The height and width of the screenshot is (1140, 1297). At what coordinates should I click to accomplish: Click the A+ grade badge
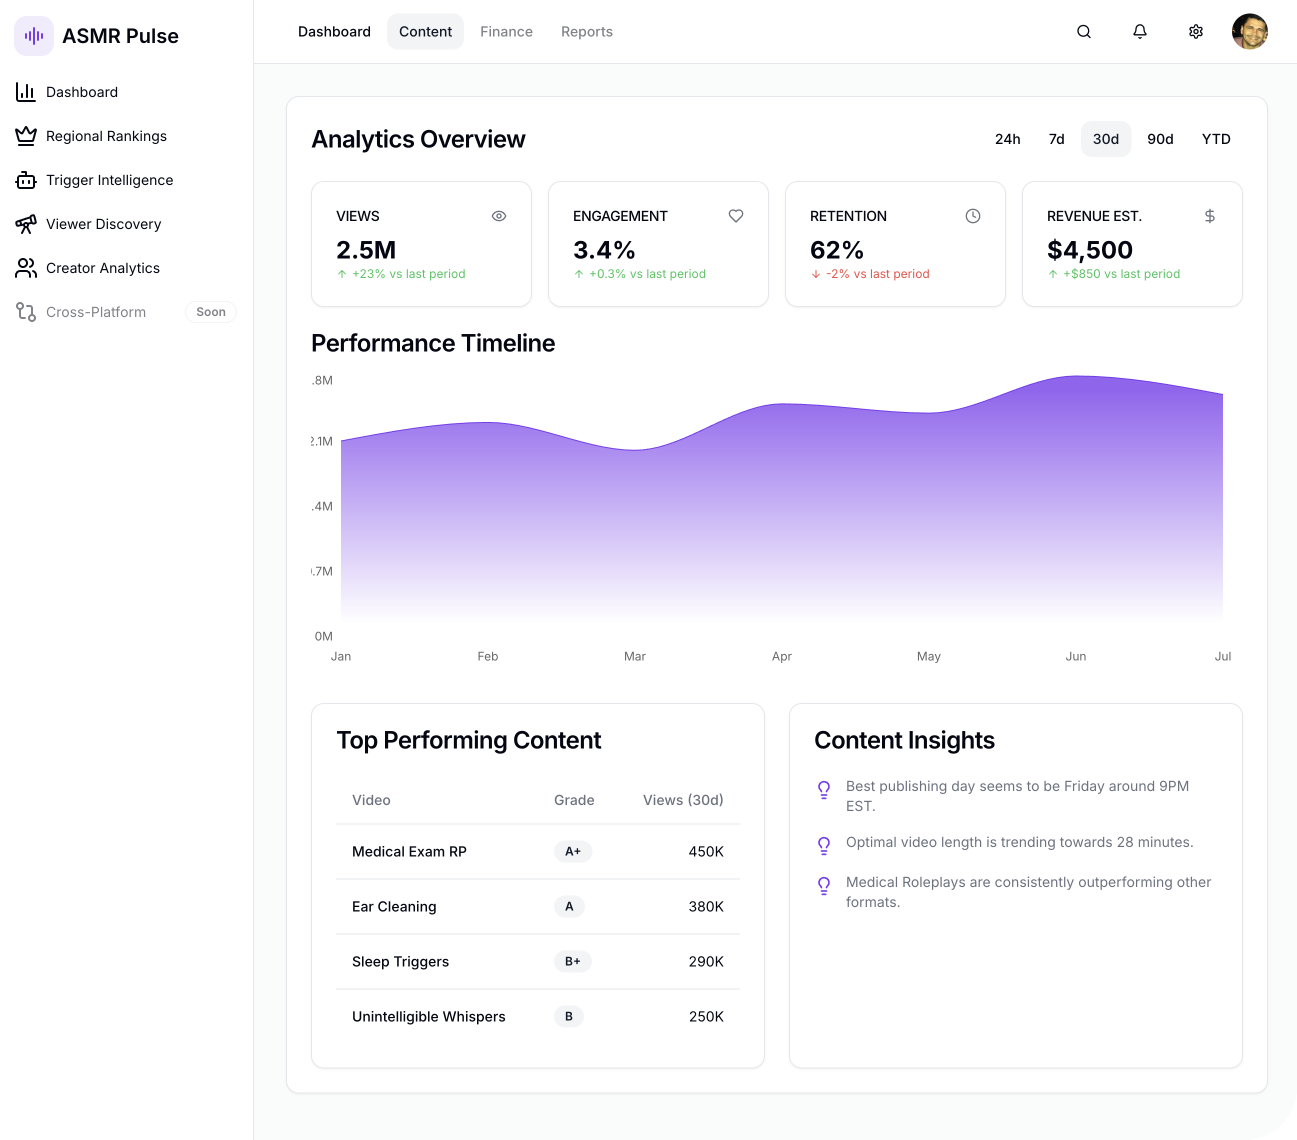point(572,851)
